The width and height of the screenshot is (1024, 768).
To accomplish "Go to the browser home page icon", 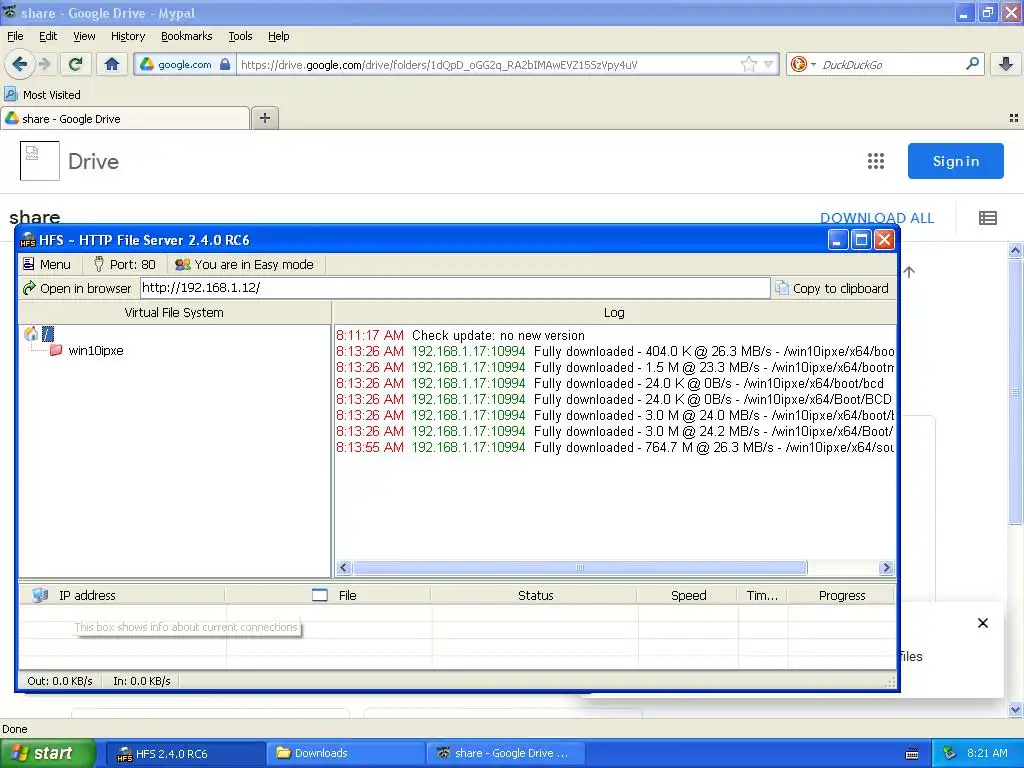I will 112,64.
